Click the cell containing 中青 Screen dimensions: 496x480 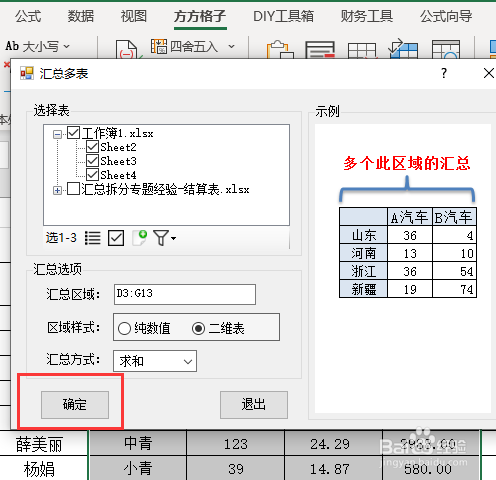click(138, 444)
